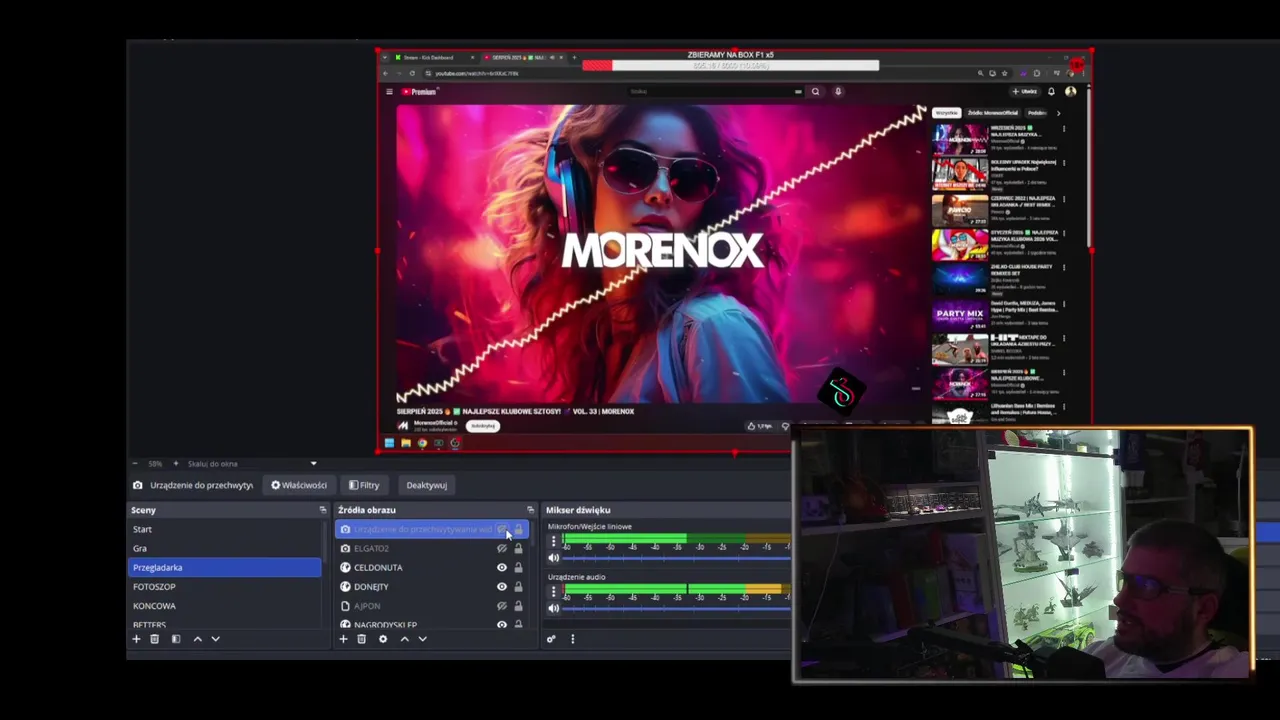Open Urządzenie audio options dots

(553, 592)
